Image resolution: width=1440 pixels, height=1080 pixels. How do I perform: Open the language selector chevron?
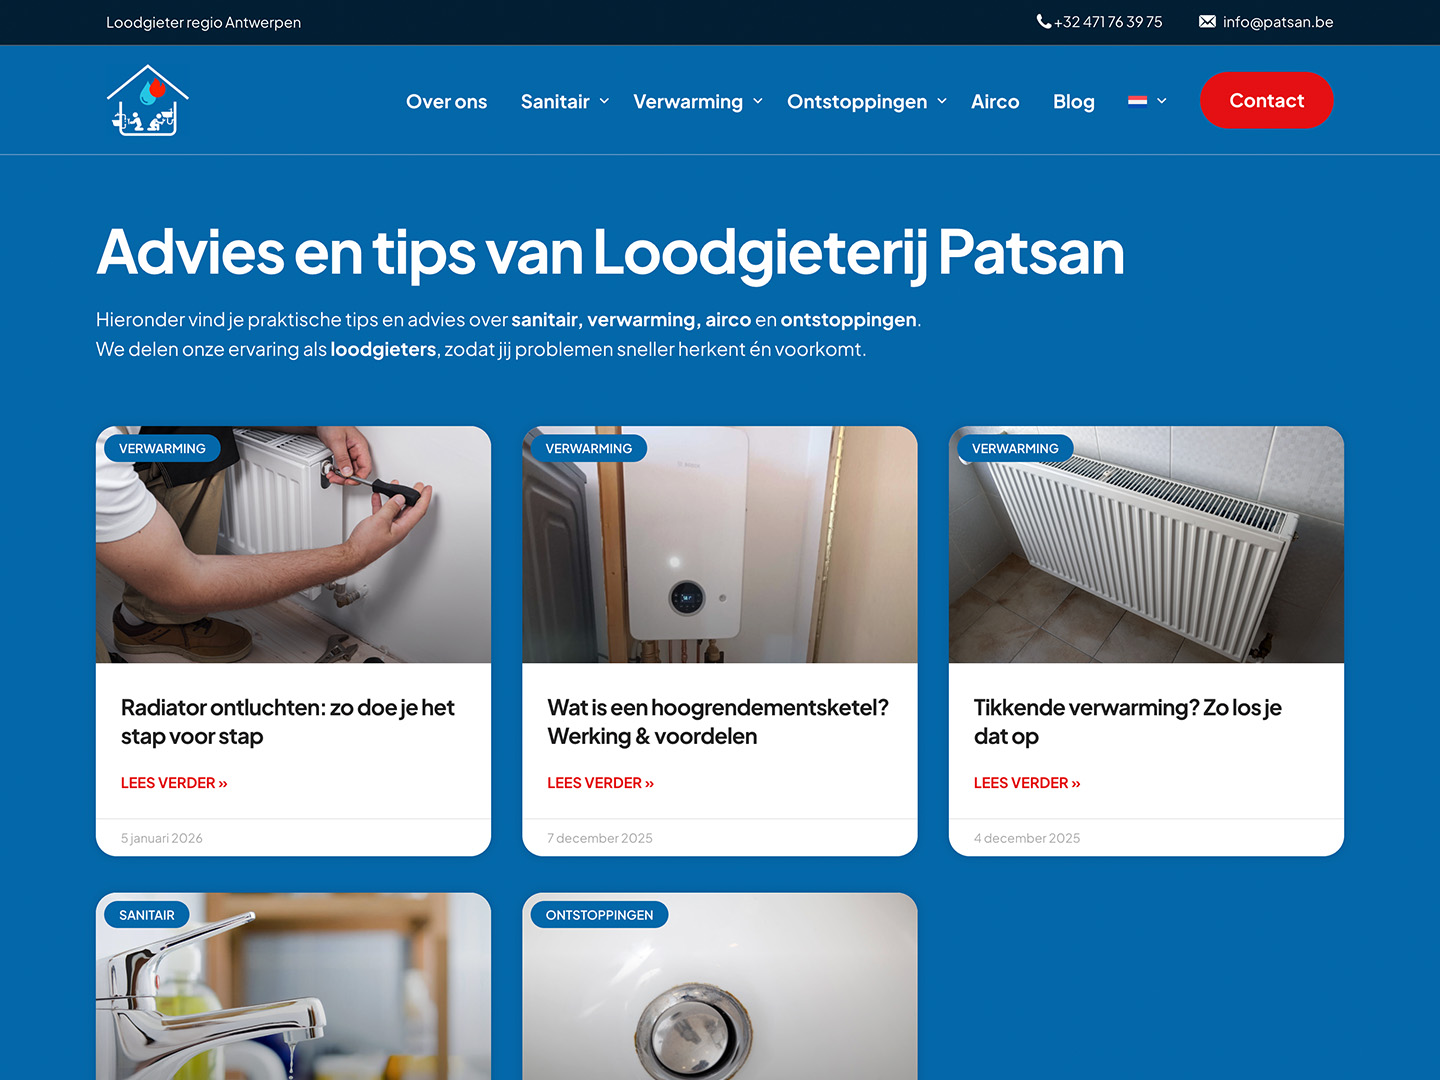tap(1162, 101)
